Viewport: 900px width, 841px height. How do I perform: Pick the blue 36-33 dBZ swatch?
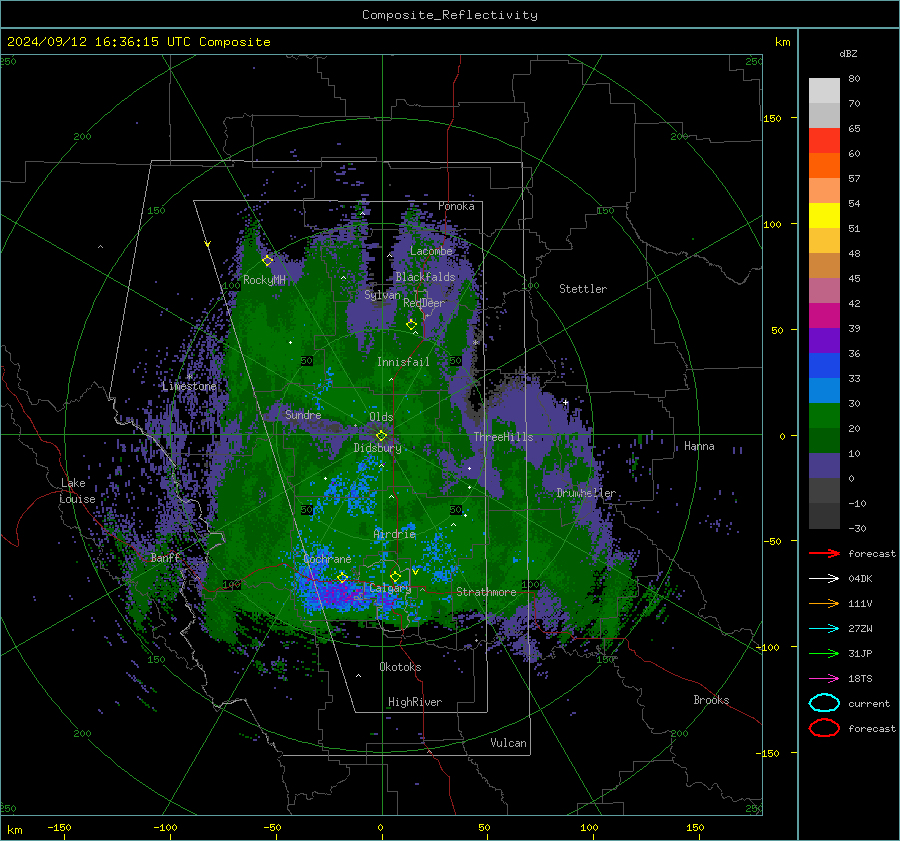tap(824, 365)
